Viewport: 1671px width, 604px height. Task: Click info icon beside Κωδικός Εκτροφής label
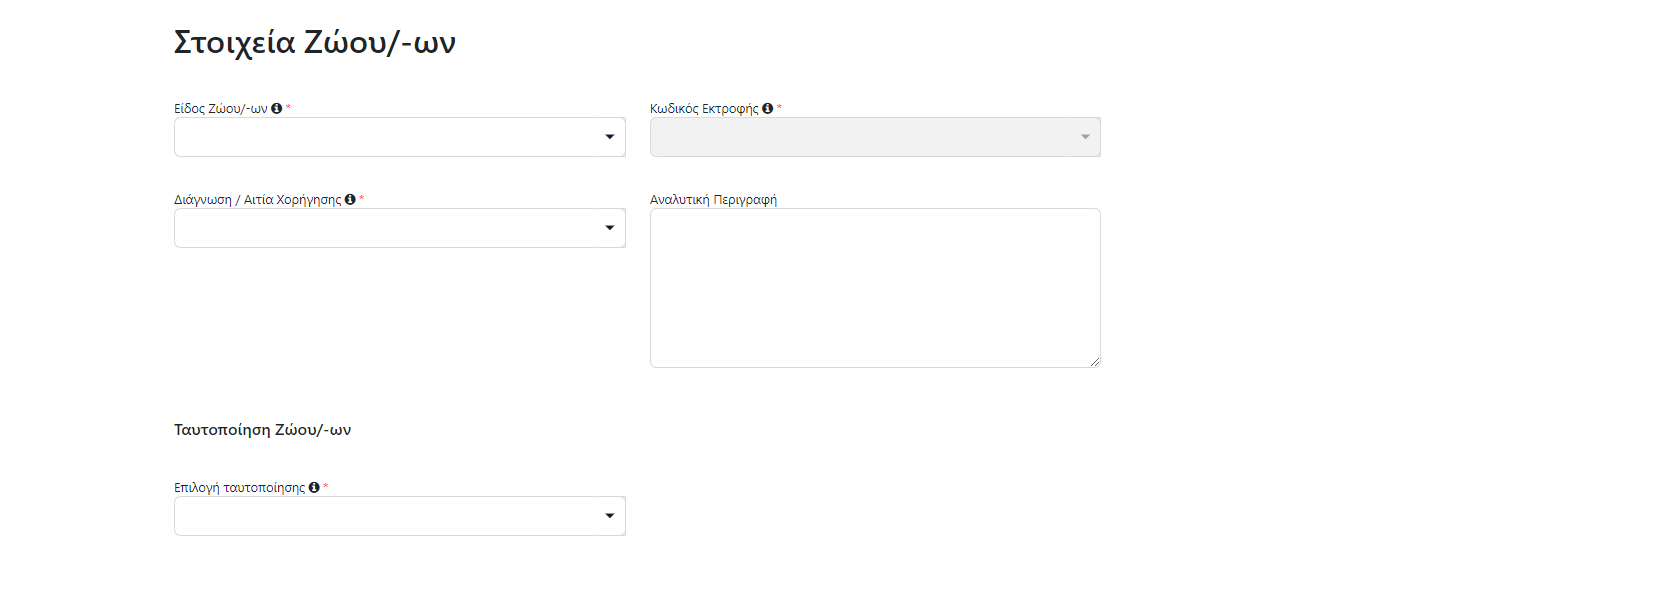(768, 109)
